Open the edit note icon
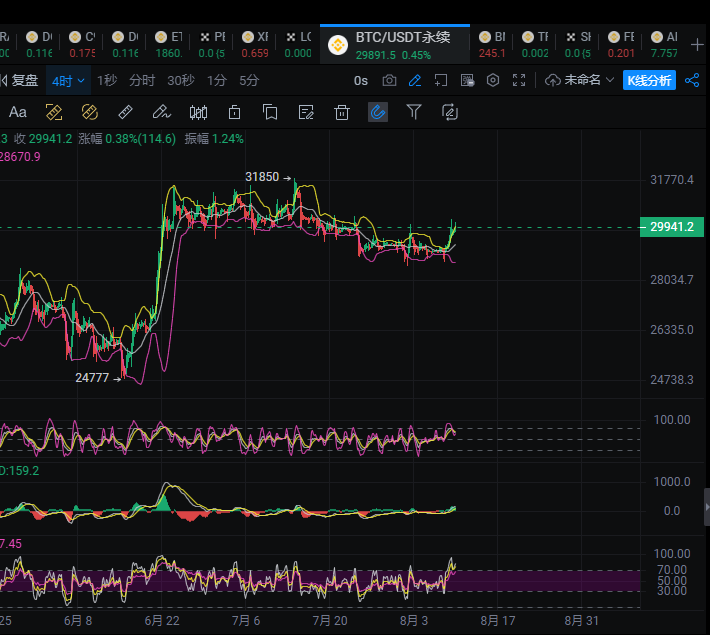Viewport: 710px width, 635px height. (x=306, y=112)
